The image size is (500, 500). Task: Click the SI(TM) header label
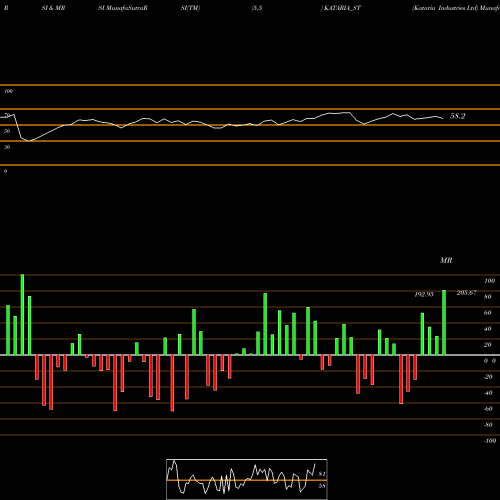190,8
